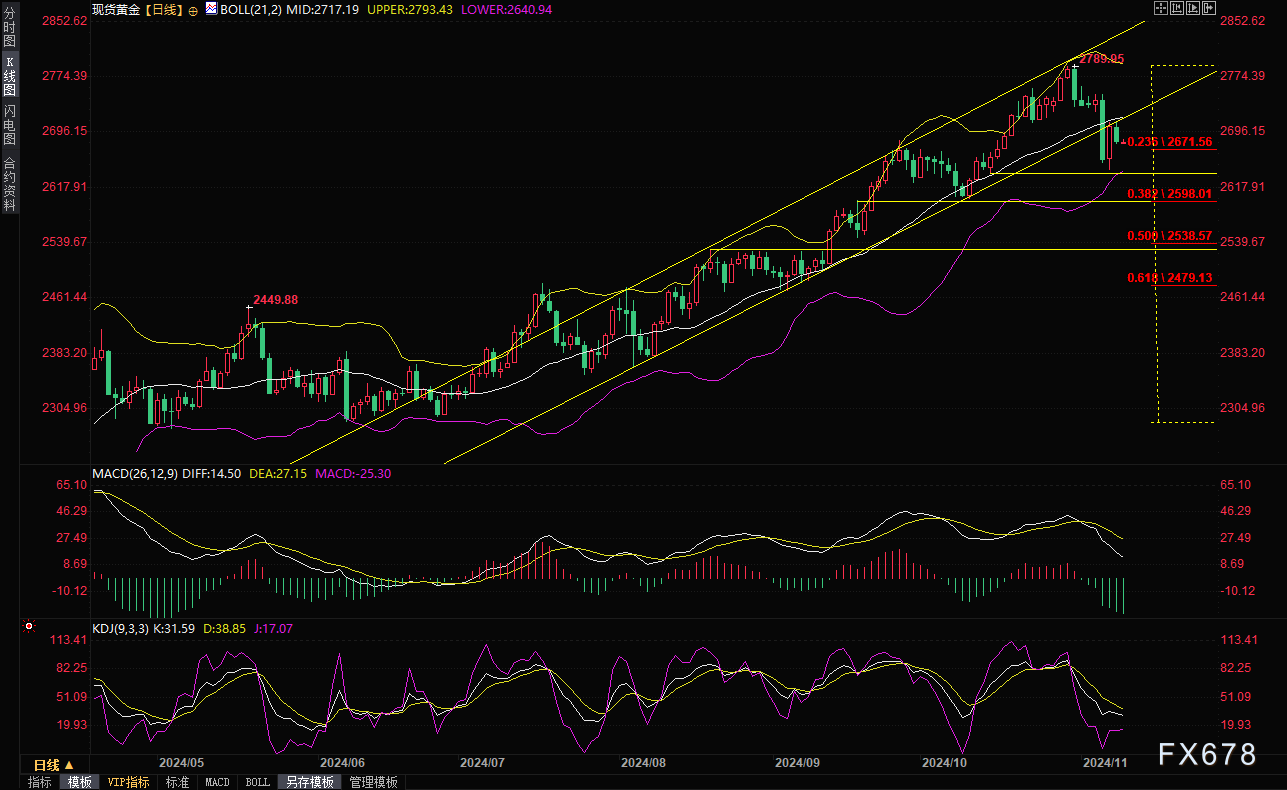Select the 指标 bottom tab
The height and width of the screenshot is (790, 1287).
(40, 782)
